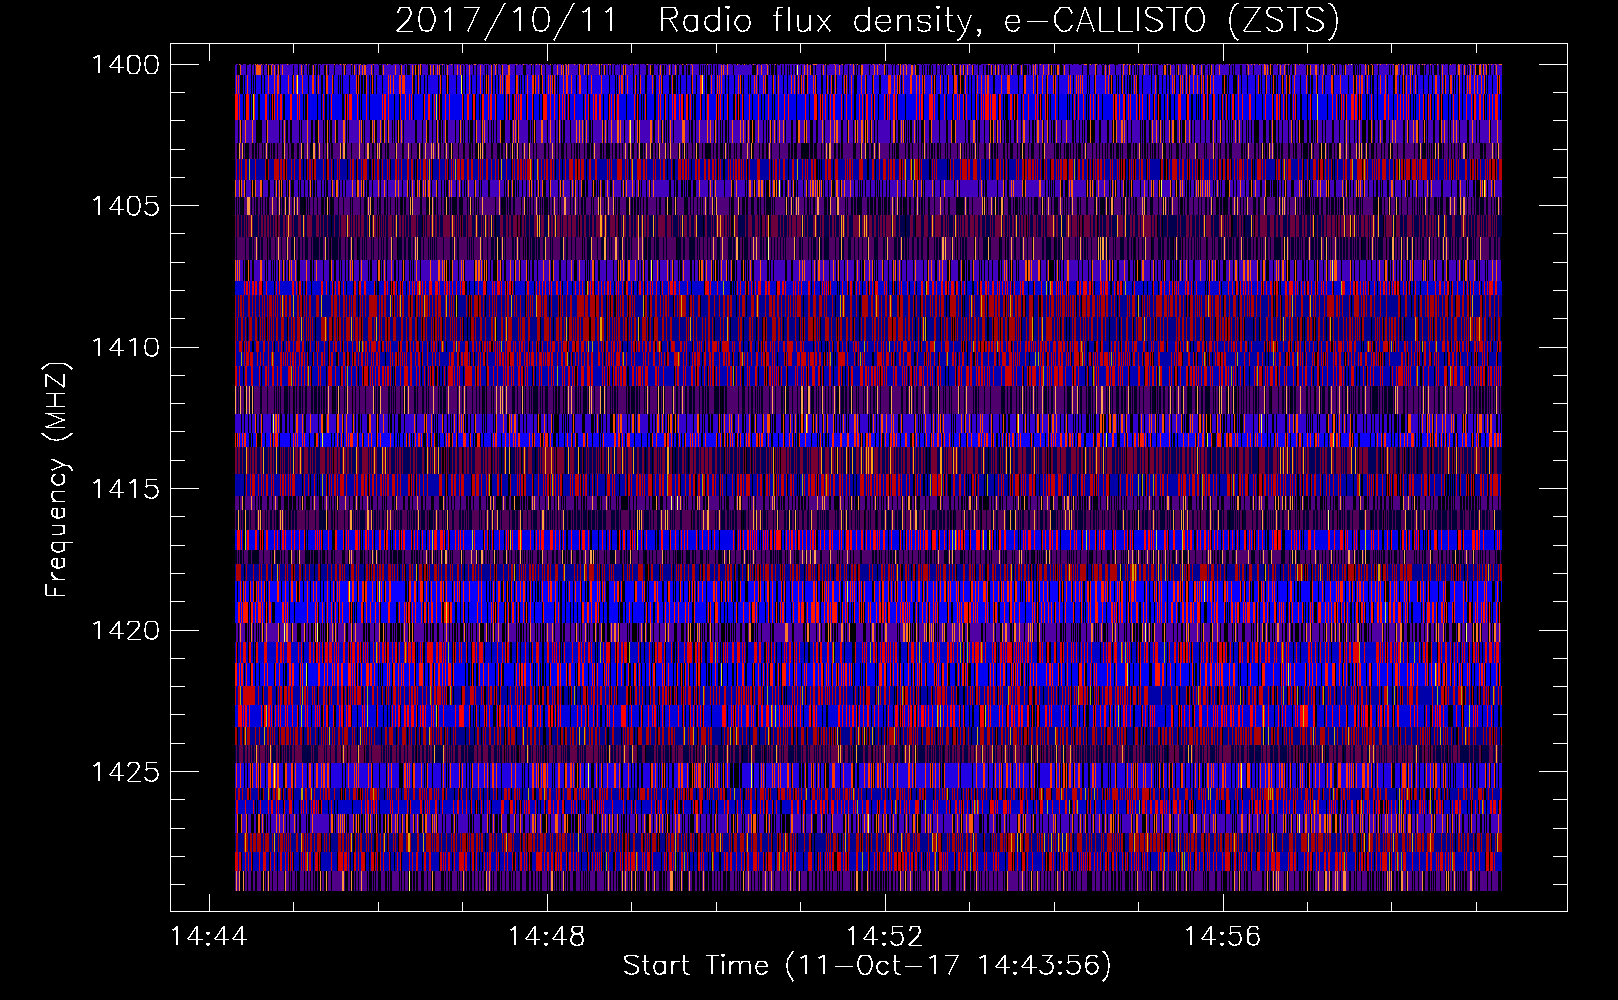Click the 14:56 time axis label
The image size is (1618, 1000).
click(1223, 937)
